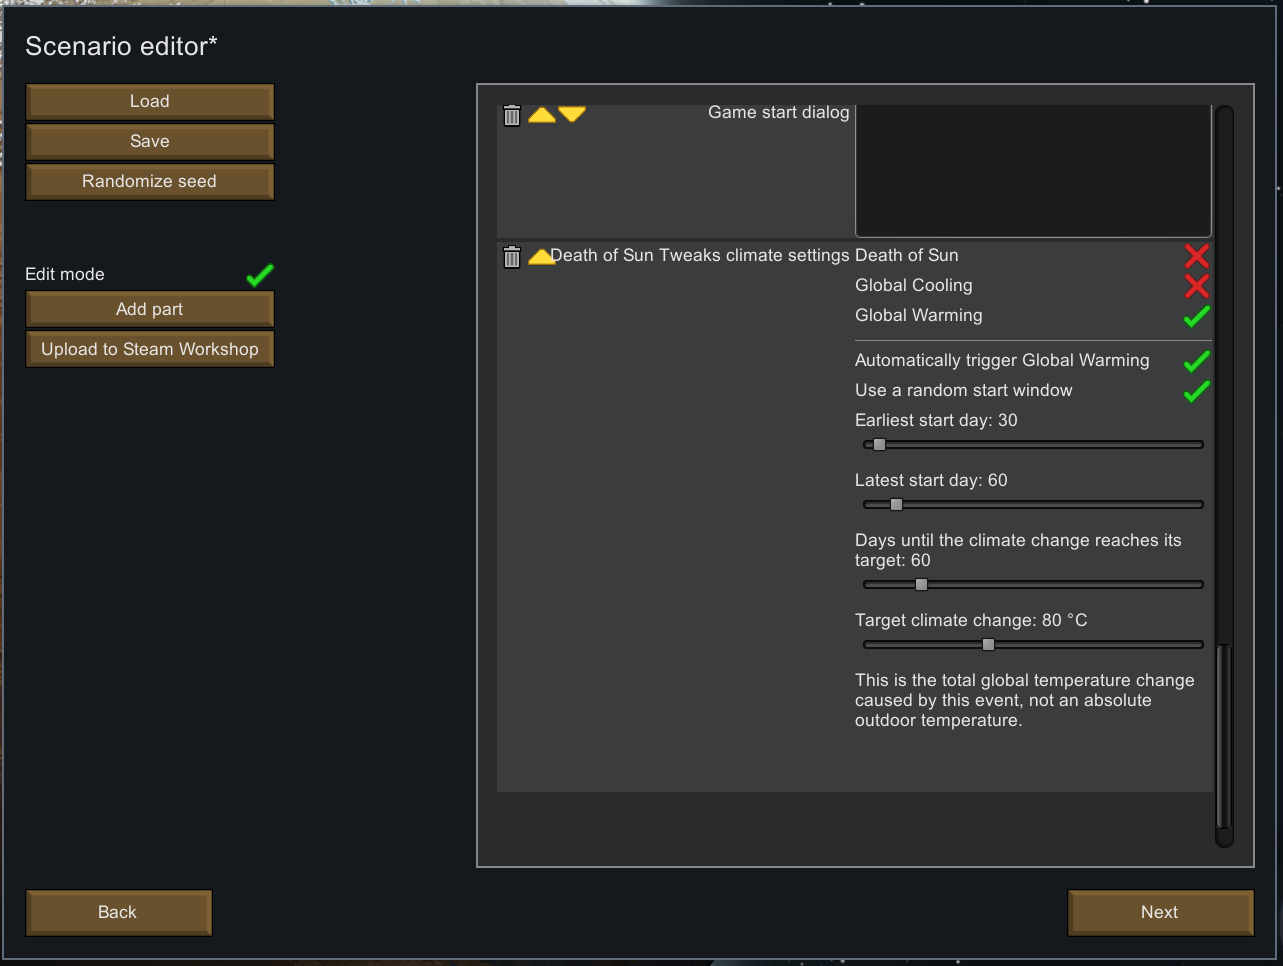Click the Latest start day slider
Image resolution: width=1283 pixels, height=966 pixels.
point(1033,505)
